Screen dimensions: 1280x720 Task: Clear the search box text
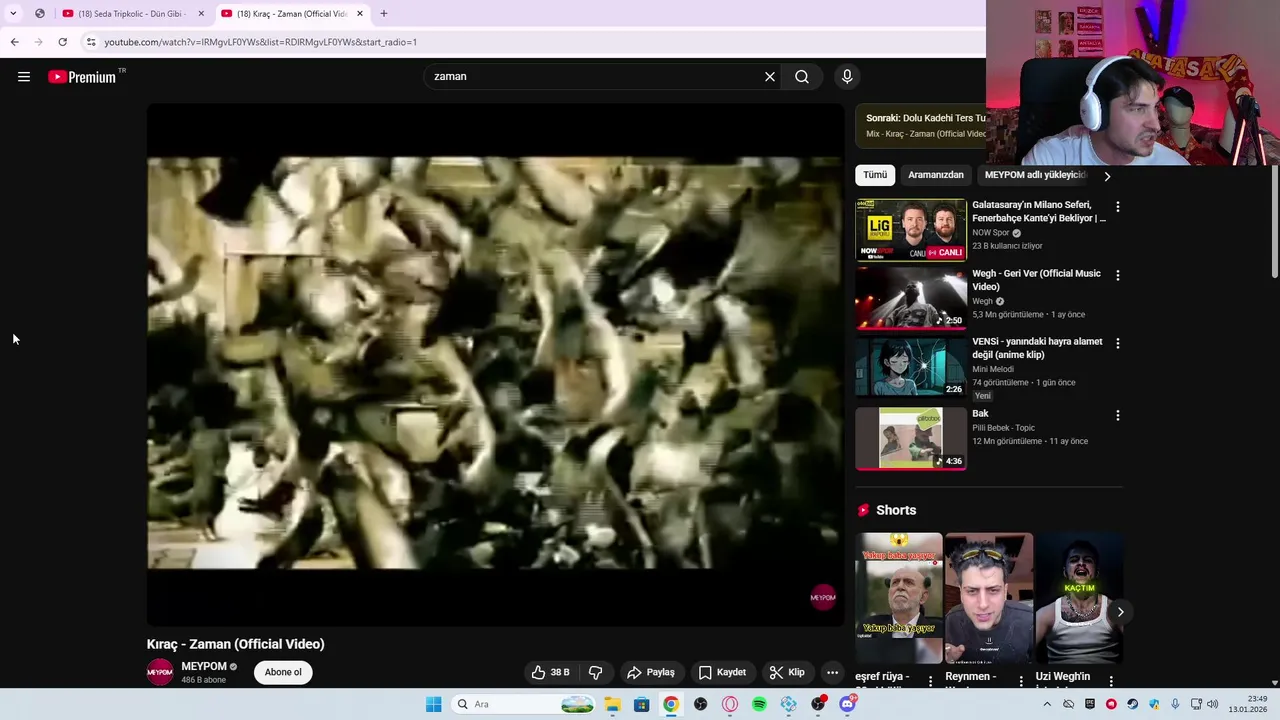[770, 77]
